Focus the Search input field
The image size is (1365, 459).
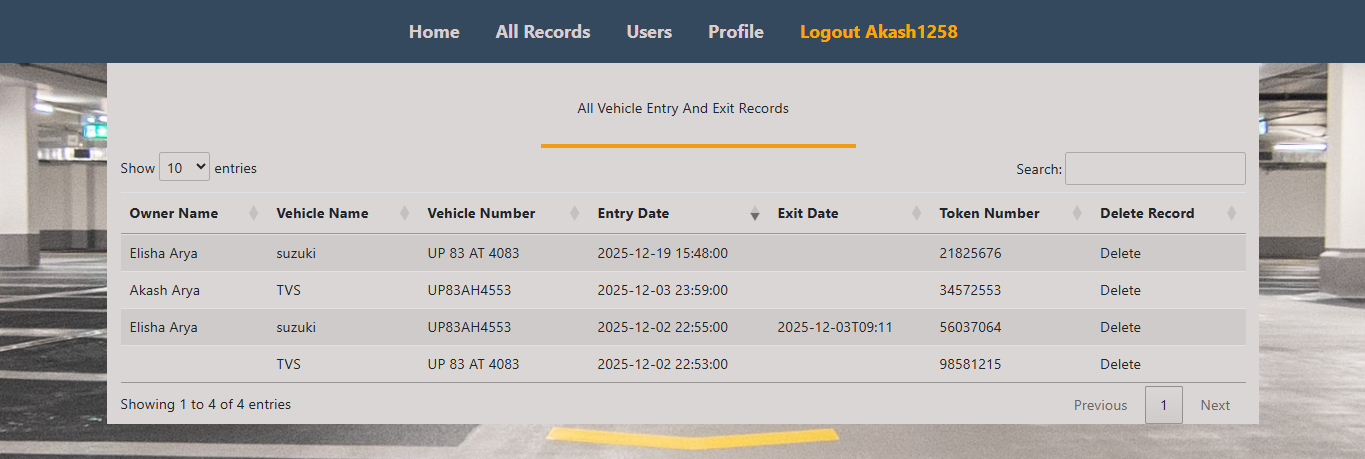click(x=1155, y=169)
